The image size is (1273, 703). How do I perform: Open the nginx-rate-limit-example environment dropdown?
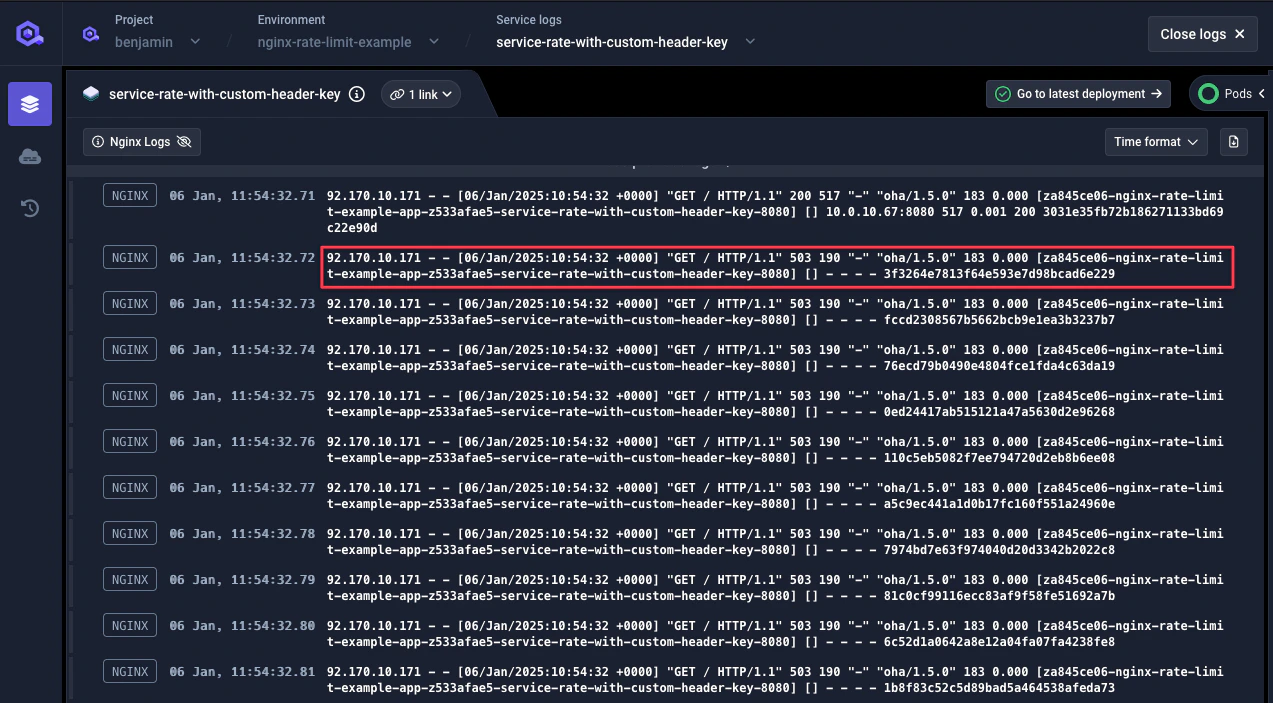(x=432, y=42)
